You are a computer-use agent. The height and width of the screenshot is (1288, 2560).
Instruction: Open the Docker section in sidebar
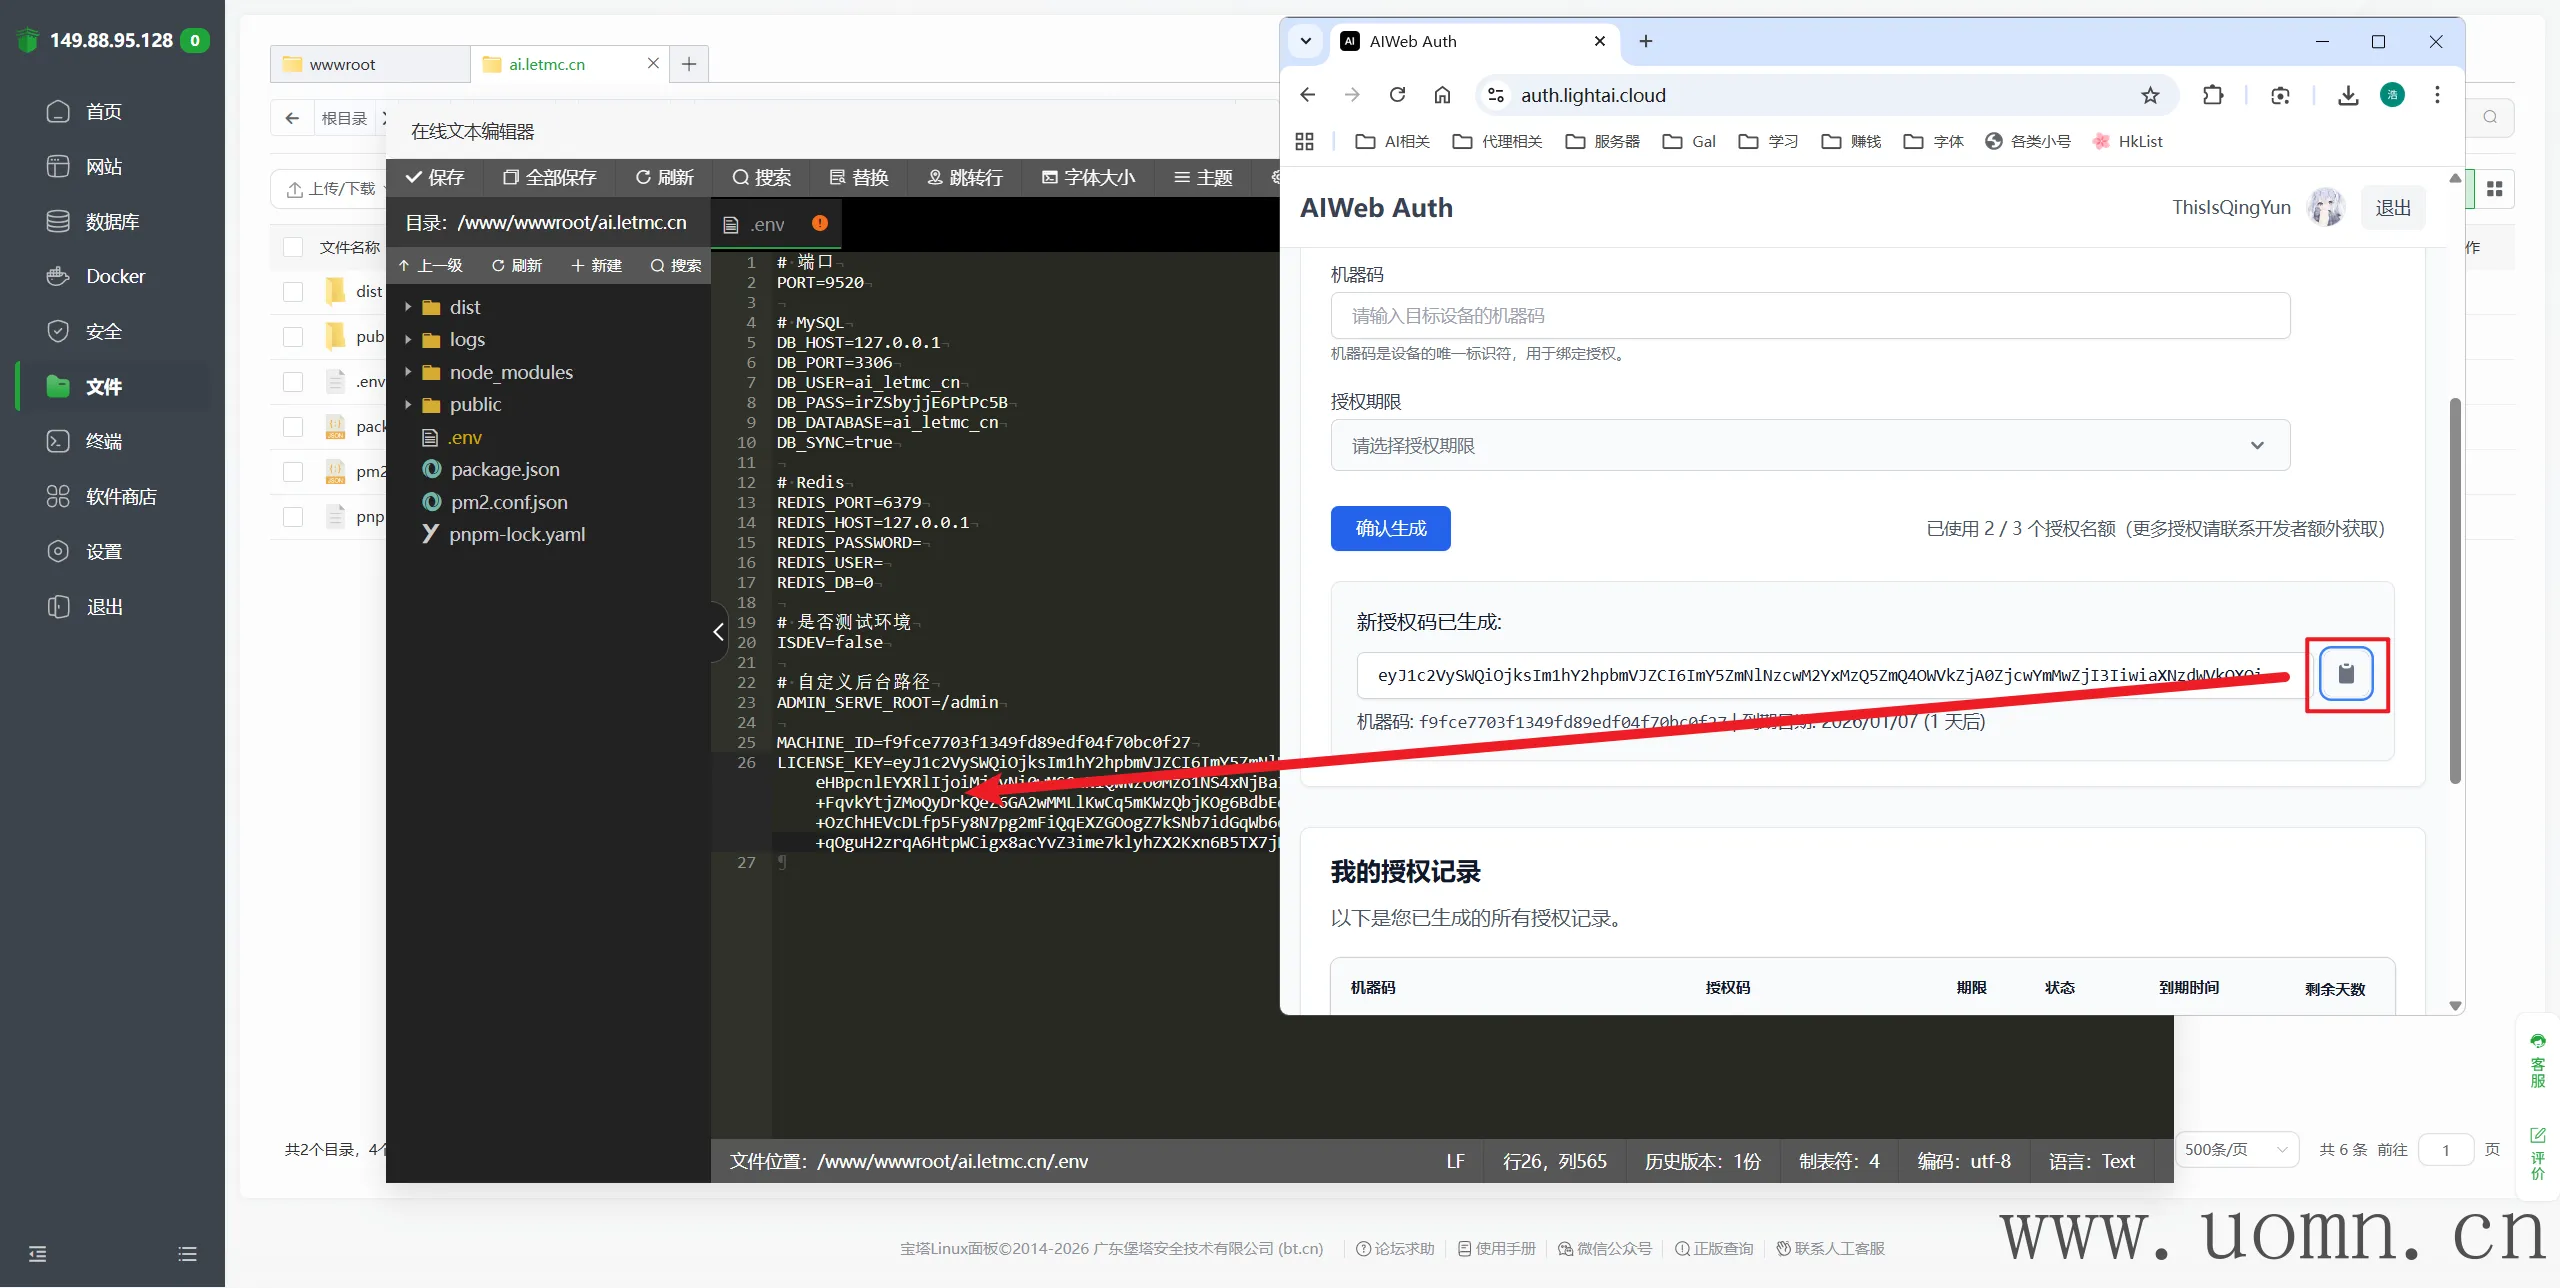point(114,276)
